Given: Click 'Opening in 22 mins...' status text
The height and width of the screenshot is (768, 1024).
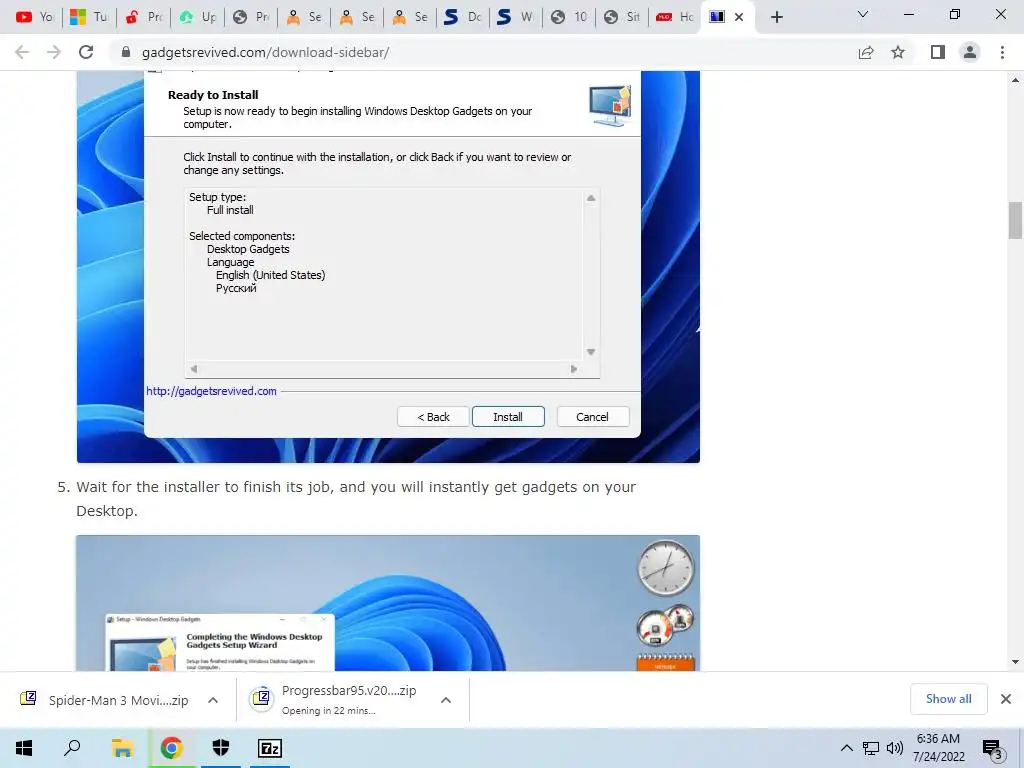Looking at the screenshot, I should coord(328,711).
